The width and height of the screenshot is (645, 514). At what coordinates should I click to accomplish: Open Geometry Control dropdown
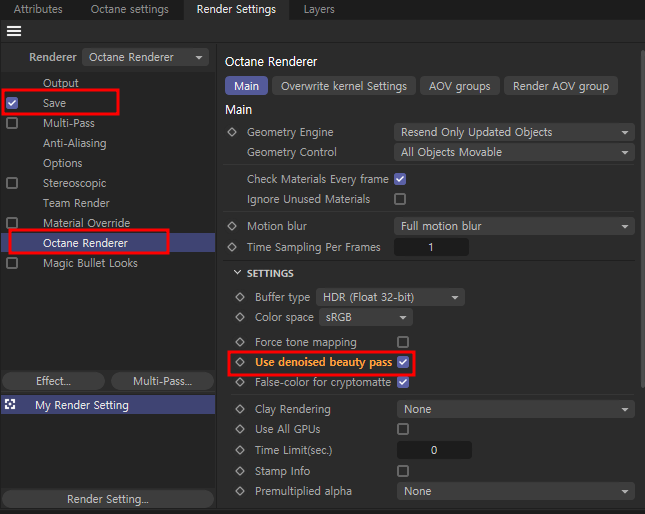click(514, 152)
